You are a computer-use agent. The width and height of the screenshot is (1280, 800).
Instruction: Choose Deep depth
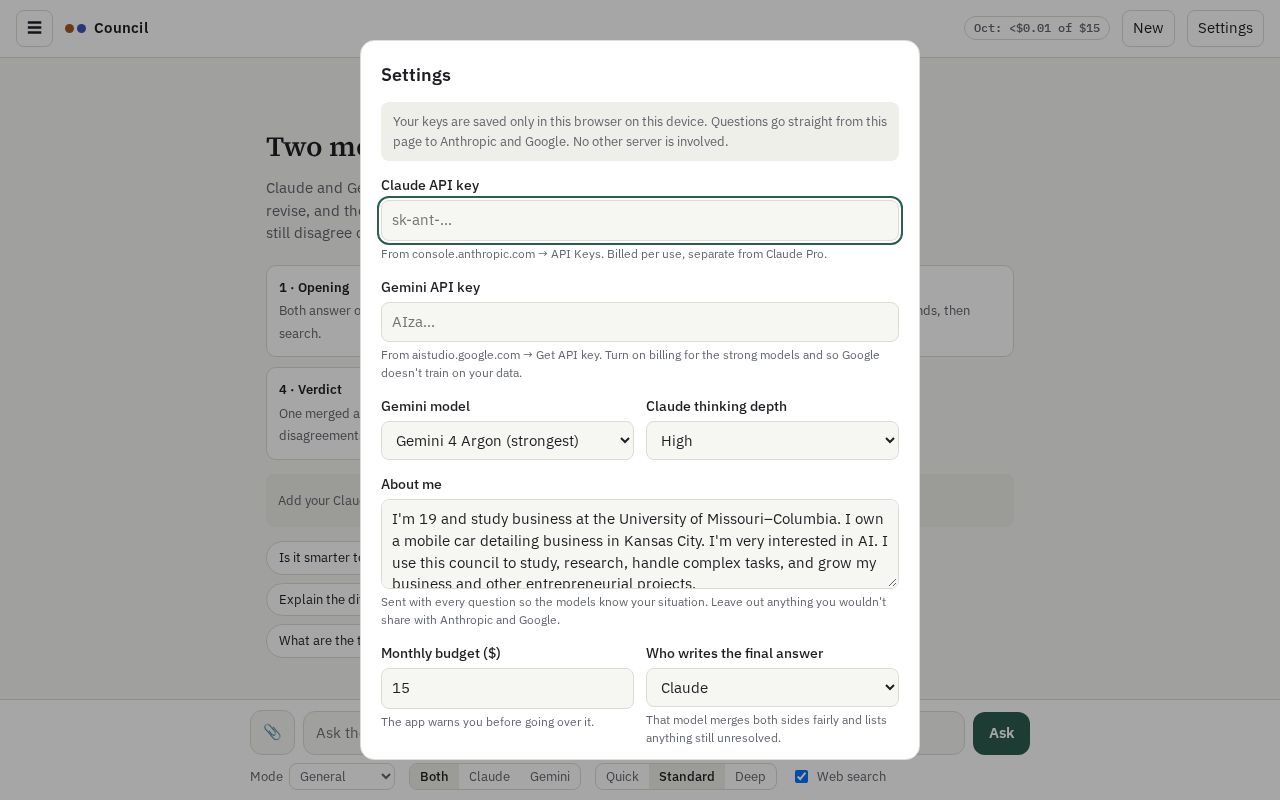(x=750, y=776)
